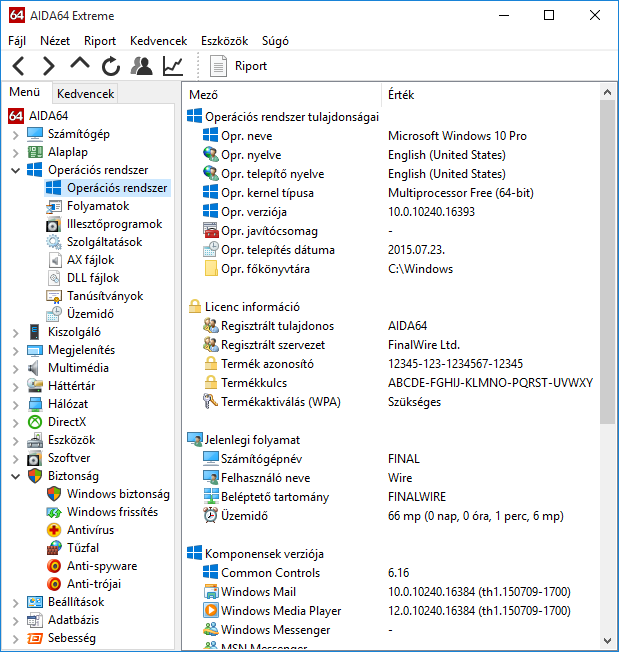Collapse the Biztonság tree node
The width and height of the screenshot is (619, 652).
(15, 477)
